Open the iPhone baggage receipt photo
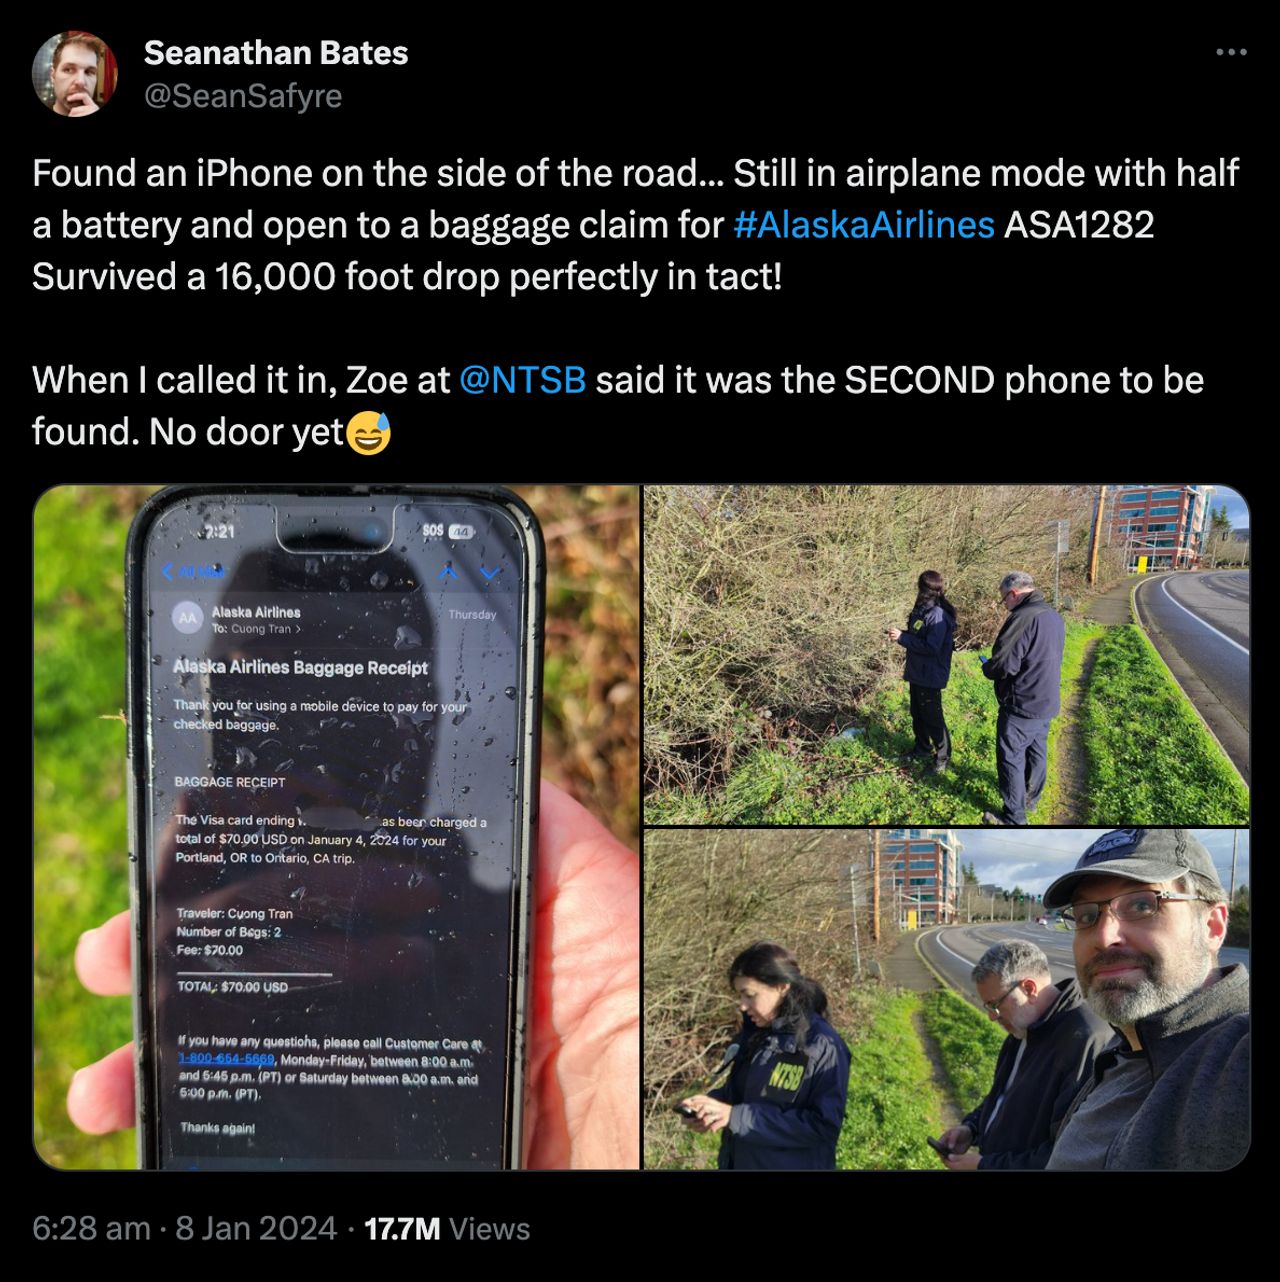The image size is (1280, 1282). click(336, 827)
